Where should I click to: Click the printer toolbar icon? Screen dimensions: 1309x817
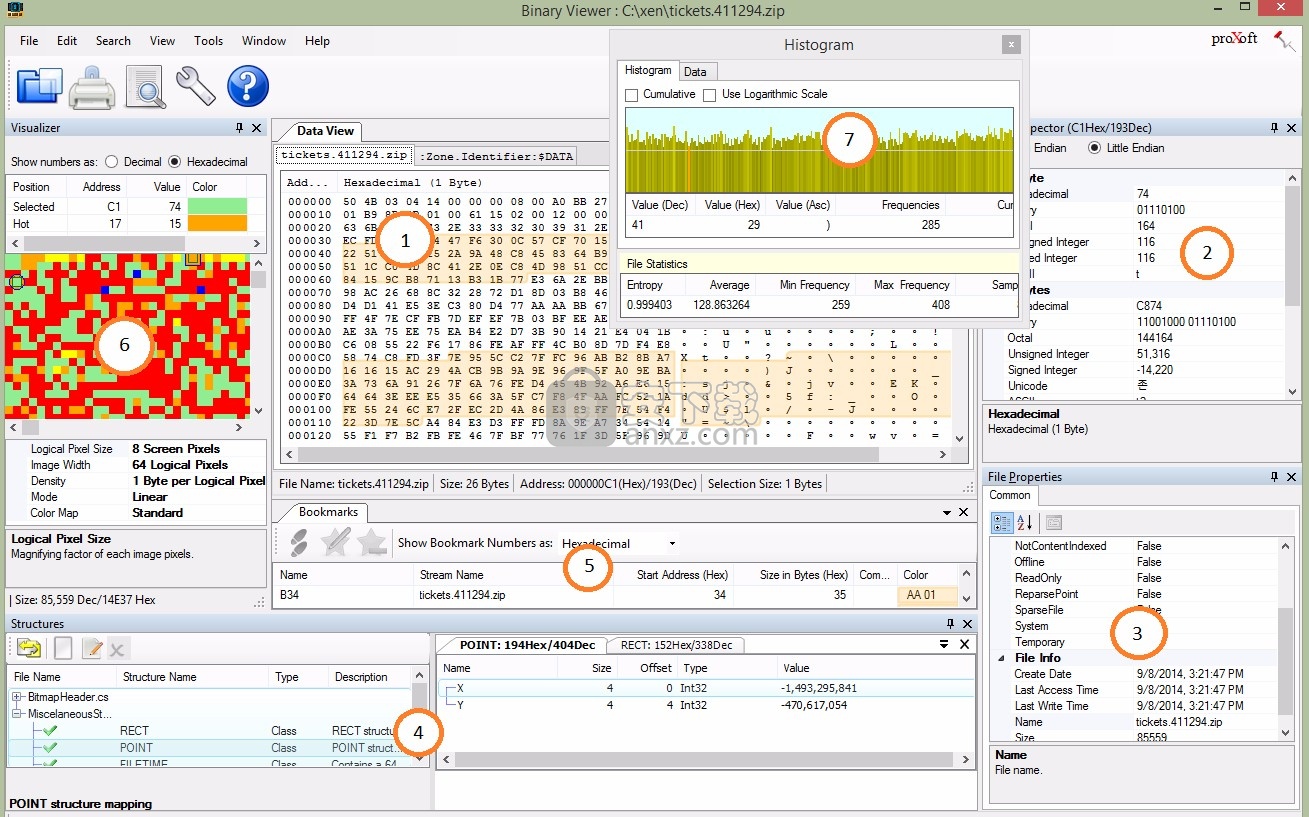(x=92, y=87)
